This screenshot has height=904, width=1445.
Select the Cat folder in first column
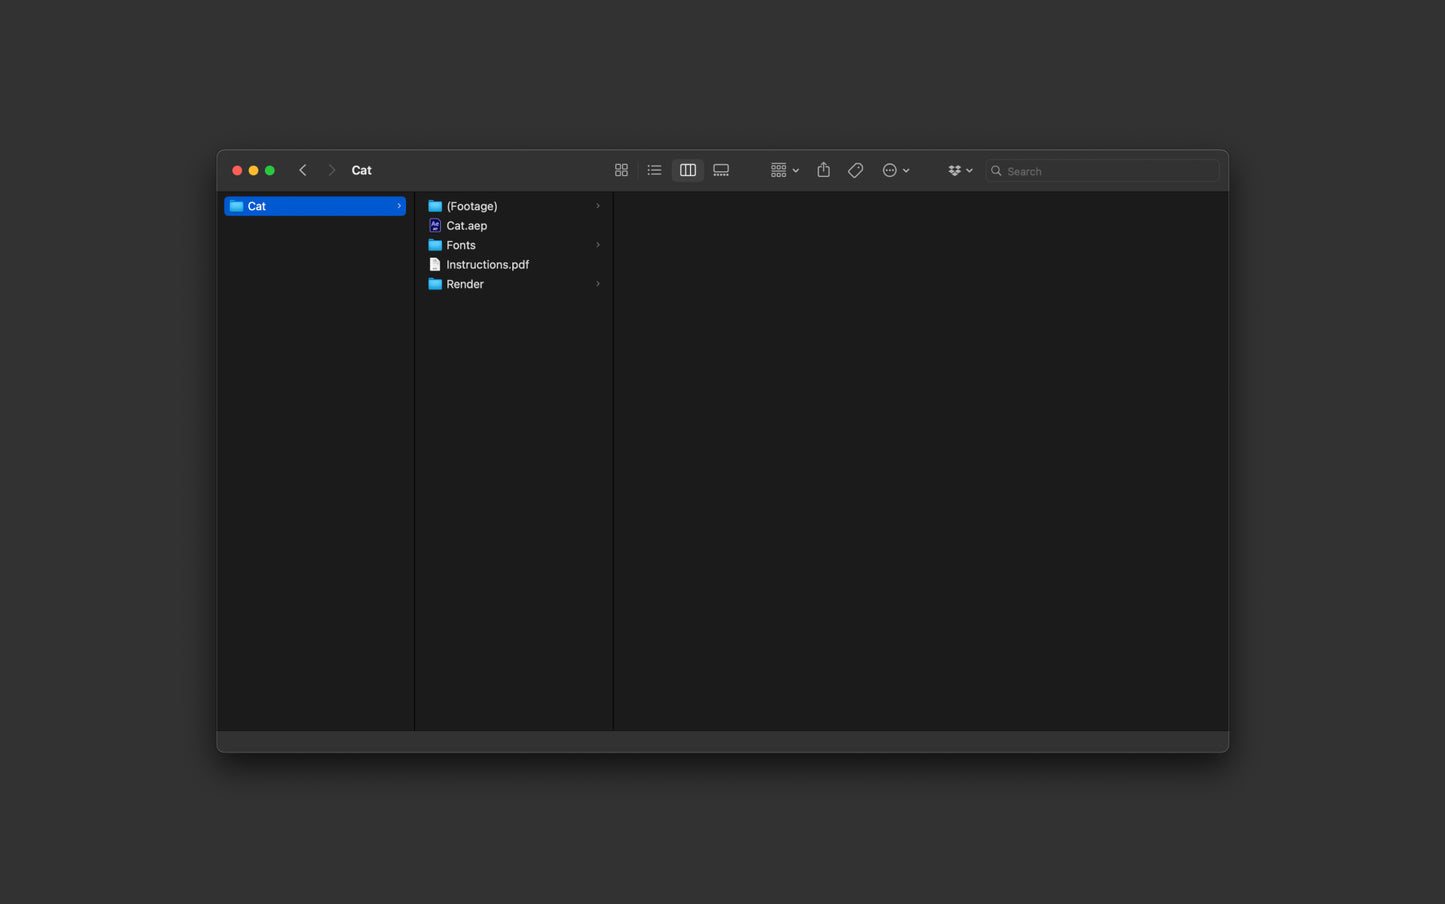(315, 206)
